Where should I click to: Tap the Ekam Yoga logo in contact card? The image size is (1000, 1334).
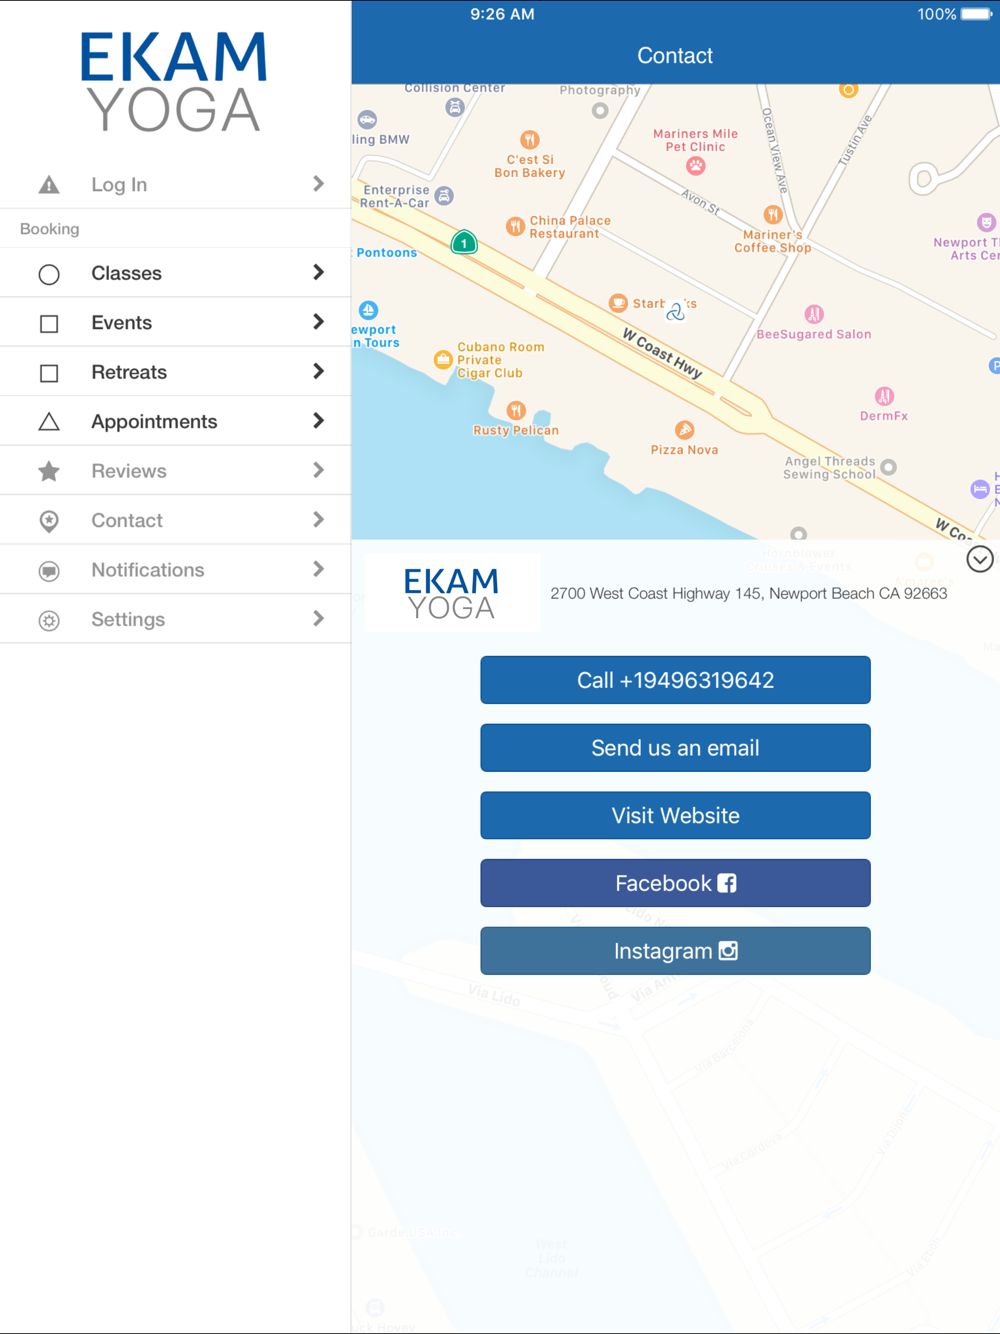452,593
